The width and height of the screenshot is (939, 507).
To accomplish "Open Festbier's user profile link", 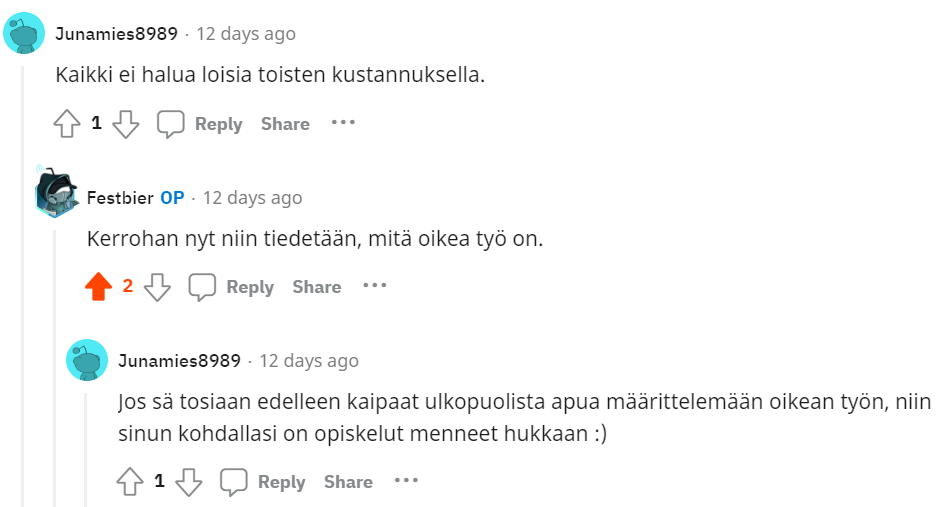I will 120,198.
